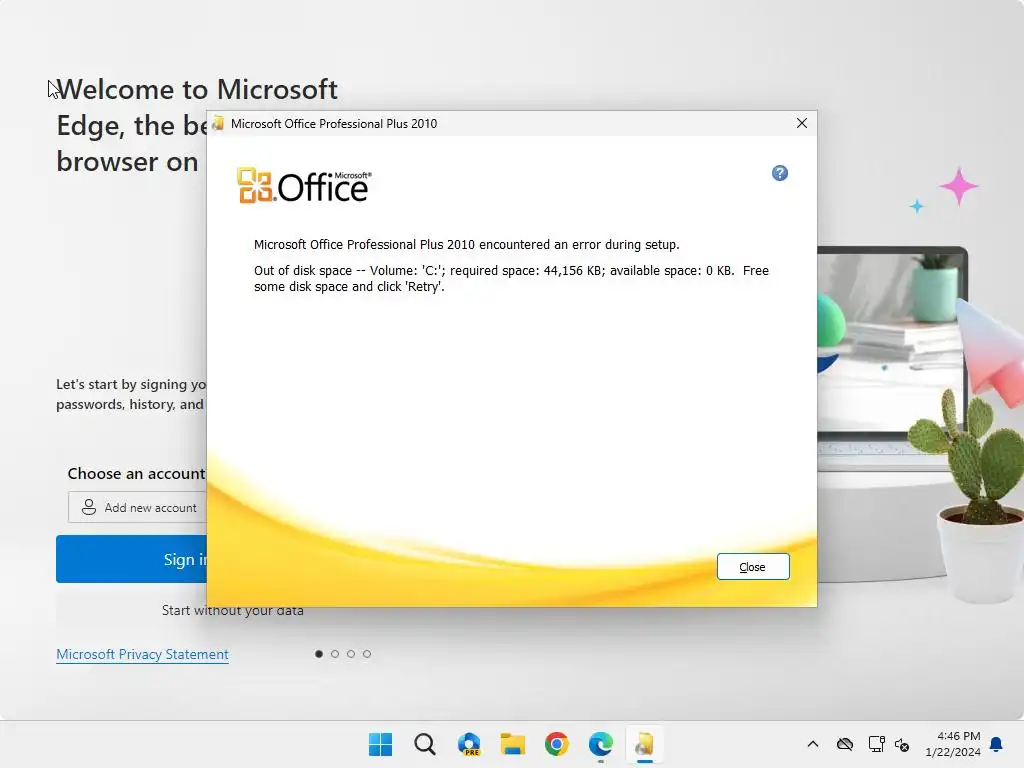Select the fourth page indicator dot
Screen dimensions: 1024x768
(x=367, y=654)
